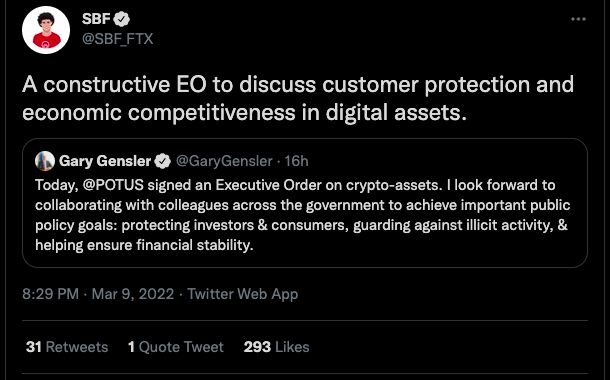Open the Gary Gensler display name
Screen dimensions: 610x380
click(105, 161)
